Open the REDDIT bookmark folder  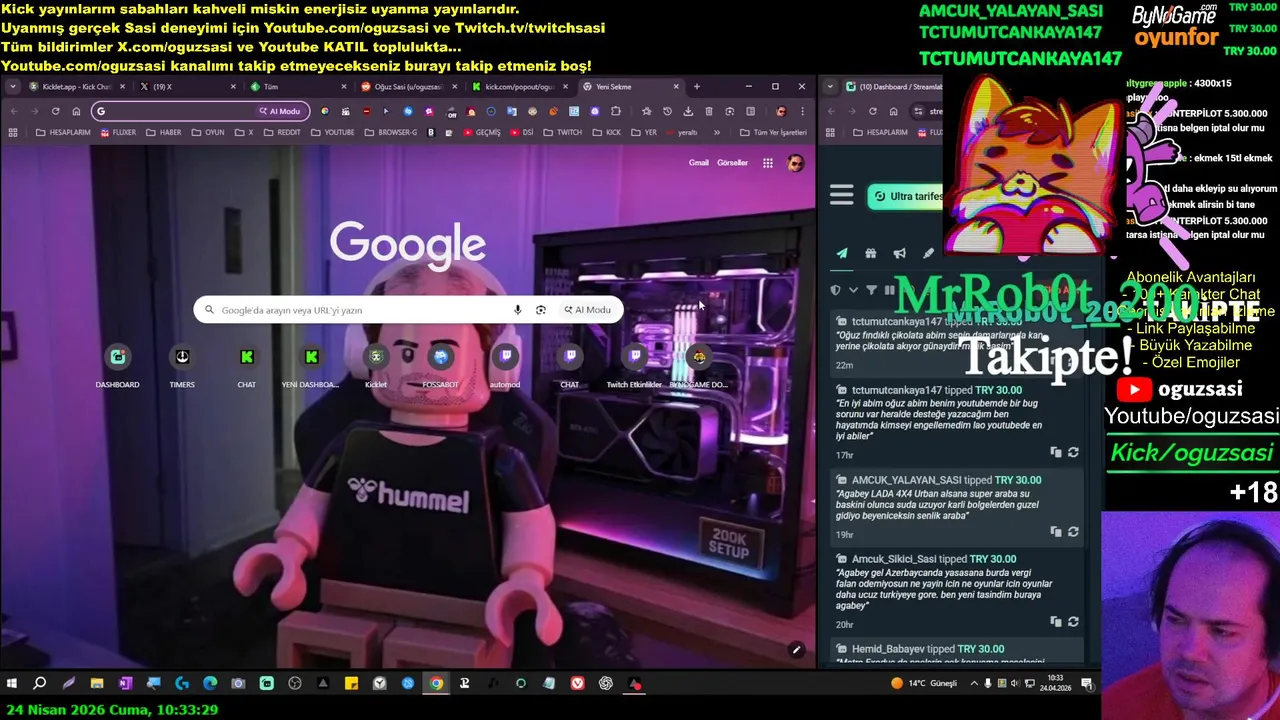coord(282,132)
